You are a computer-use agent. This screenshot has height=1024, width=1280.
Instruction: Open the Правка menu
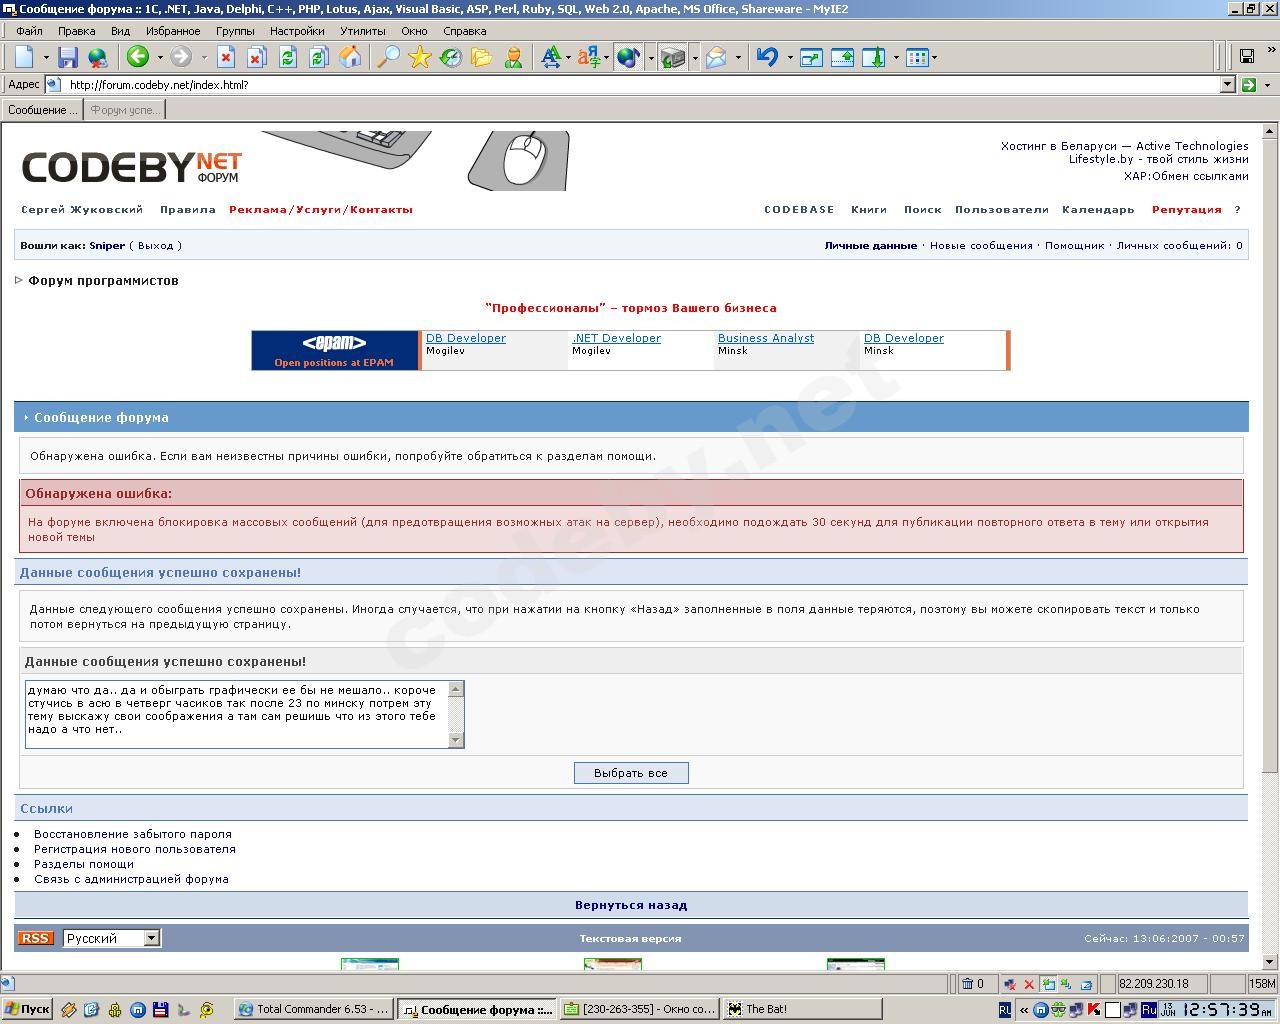[x=77, y=31]
